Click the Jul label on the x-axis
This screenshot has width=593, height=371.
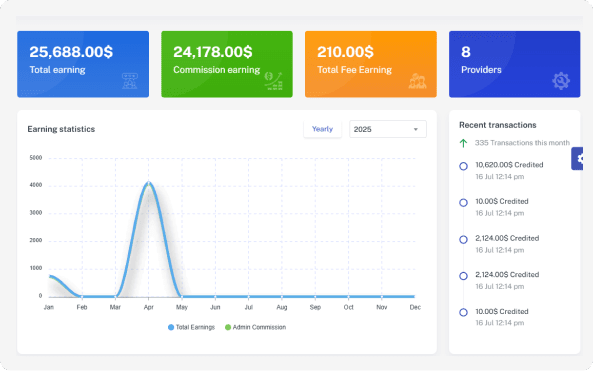pyautogui.click(x=248, y=307)
